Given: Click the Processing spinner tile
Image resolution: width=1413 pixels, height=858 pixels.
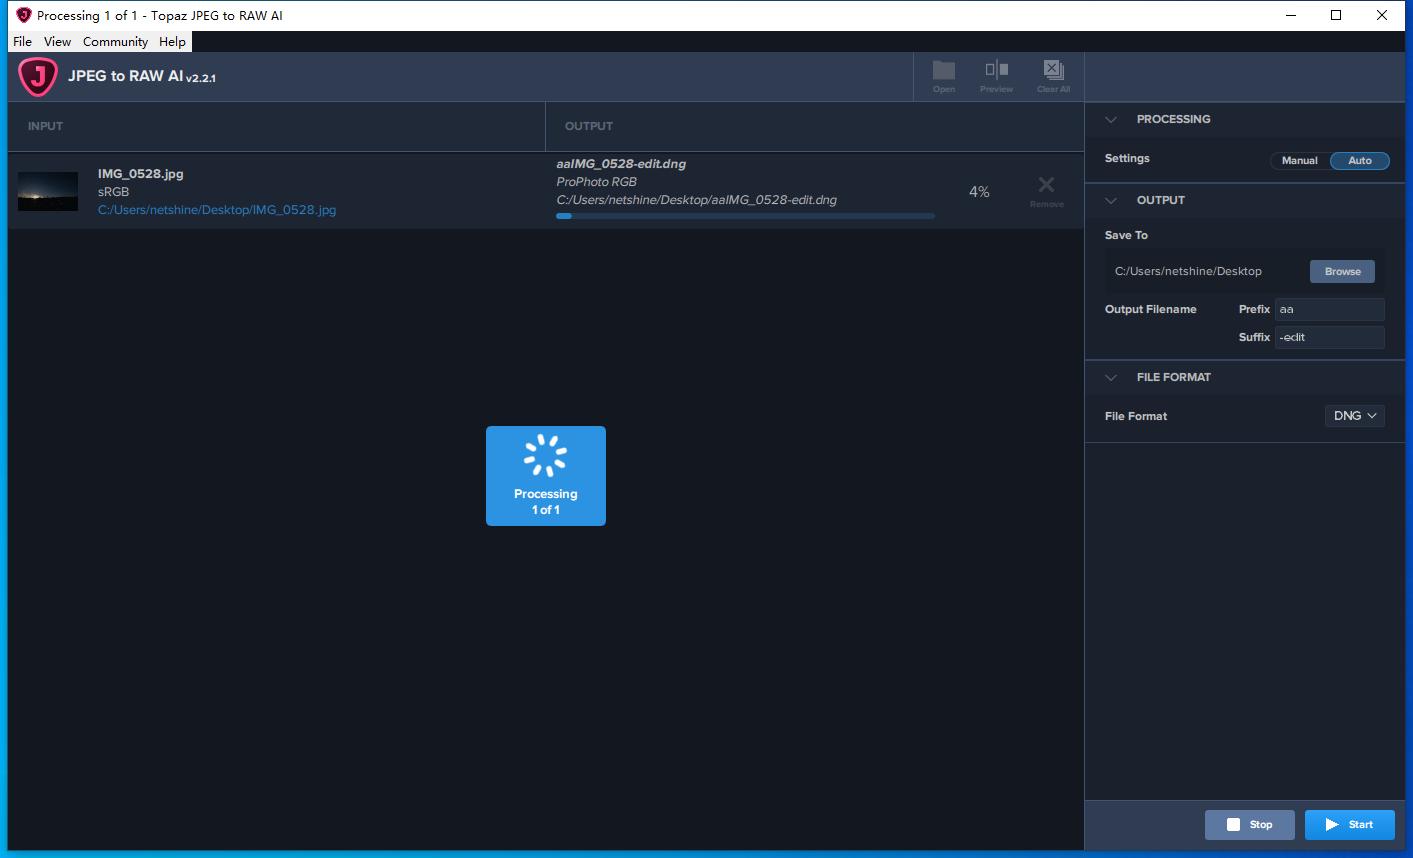Looking at the screenshot, I should [x=546, y=476].
